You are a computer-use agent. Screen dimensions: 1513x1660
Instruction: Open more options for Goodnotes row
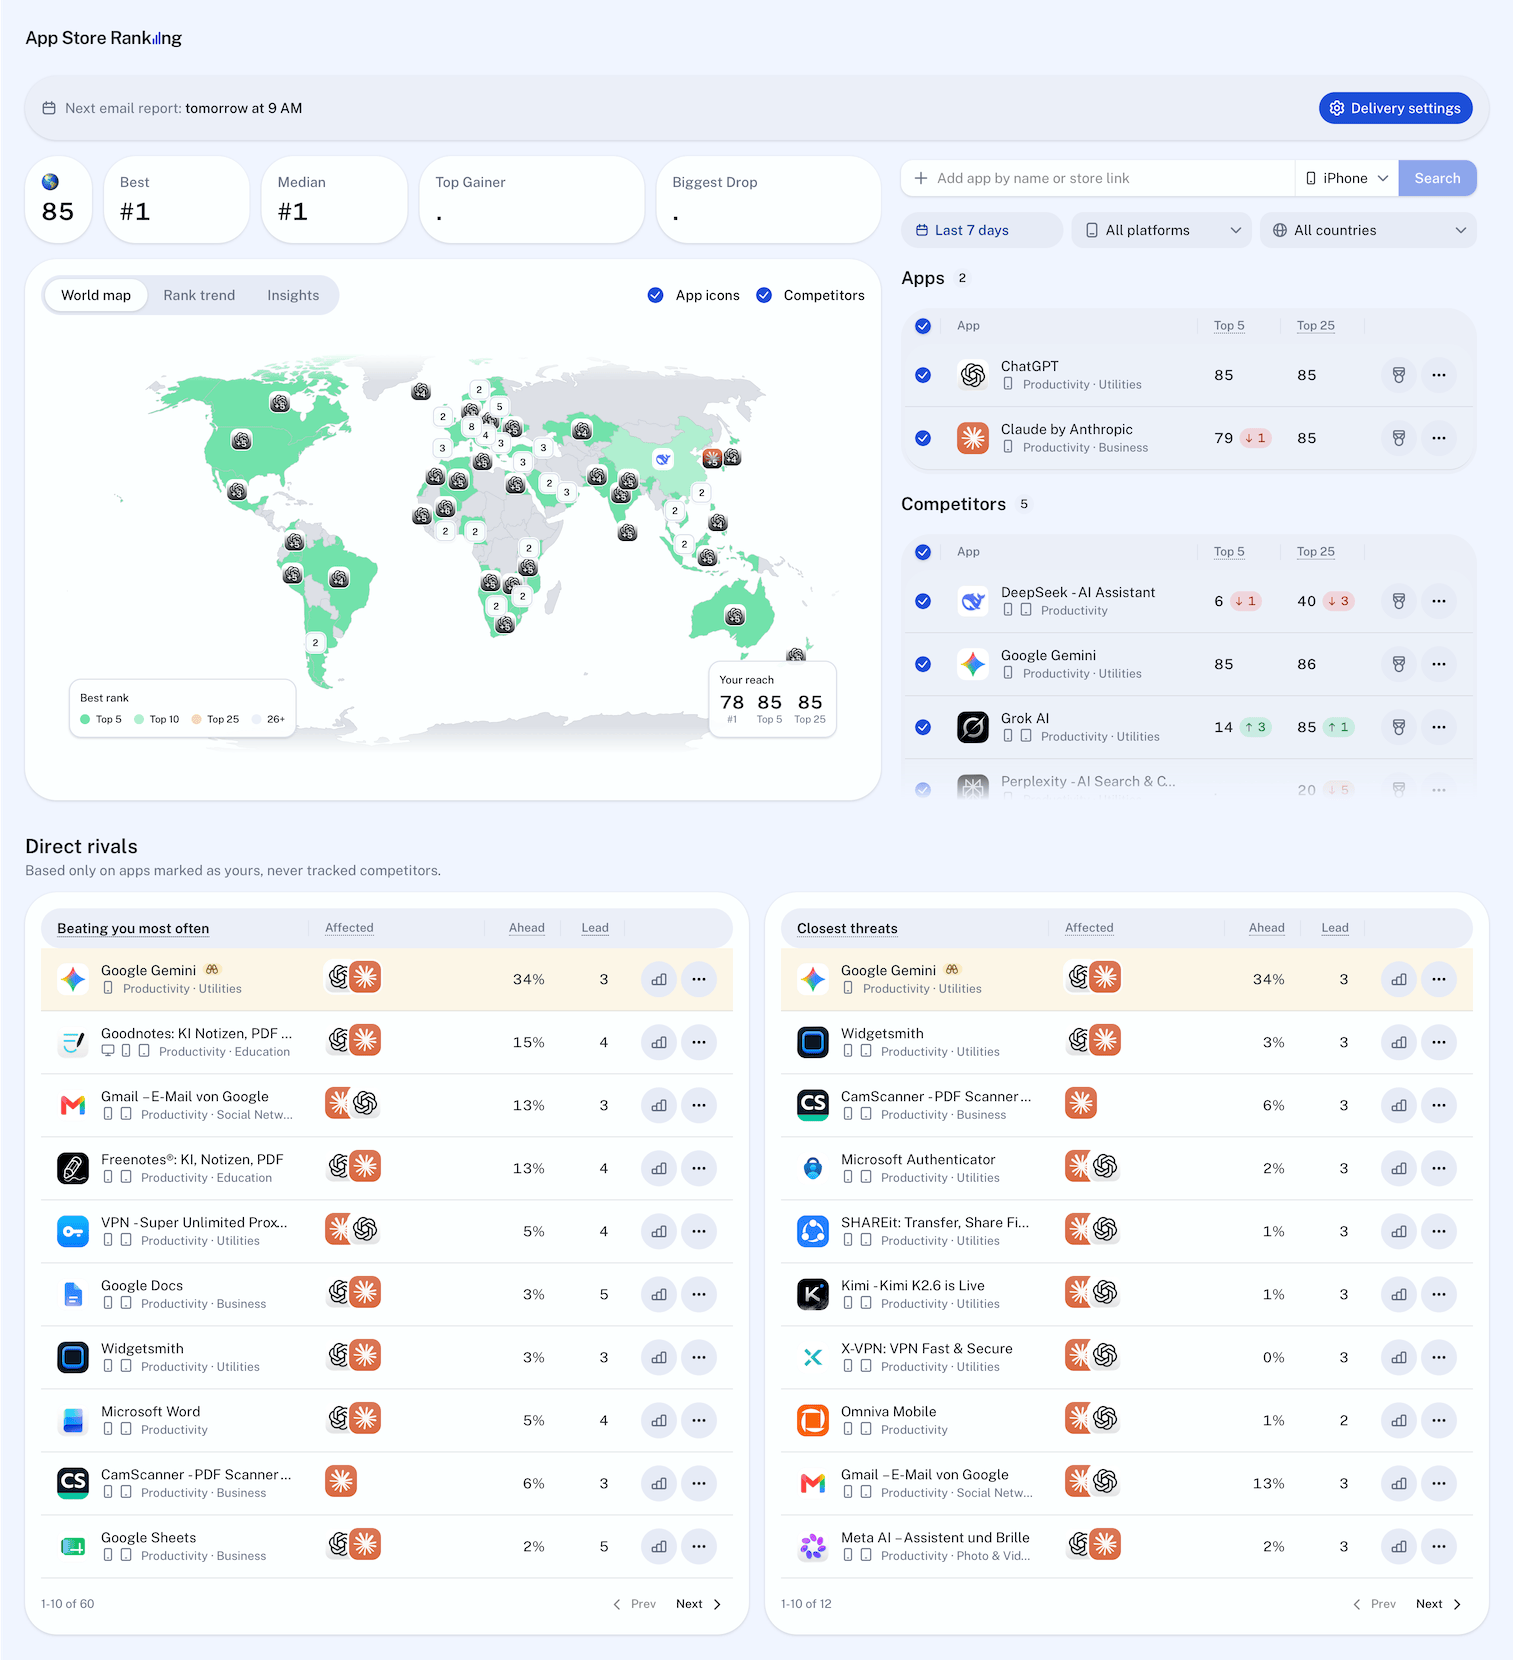pos(698,1042)
